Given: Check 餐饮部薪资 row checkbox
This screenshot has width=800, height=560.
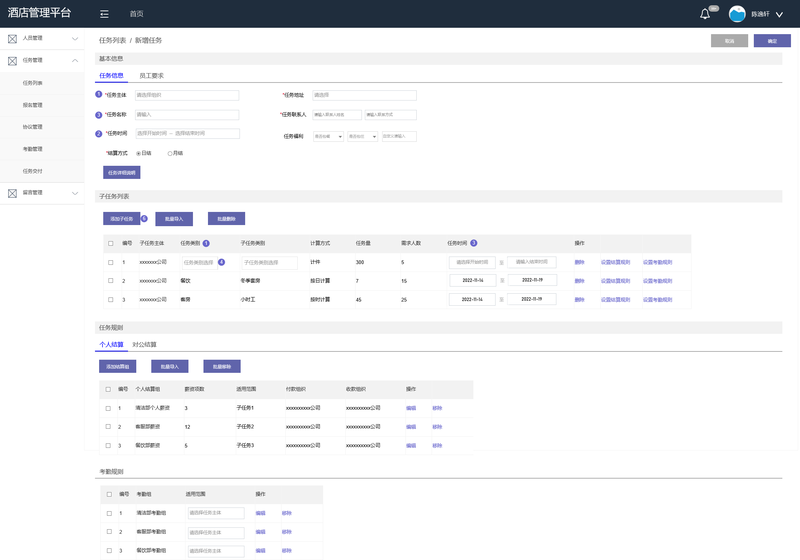Looking at the screenshot, I should (108, 445).
